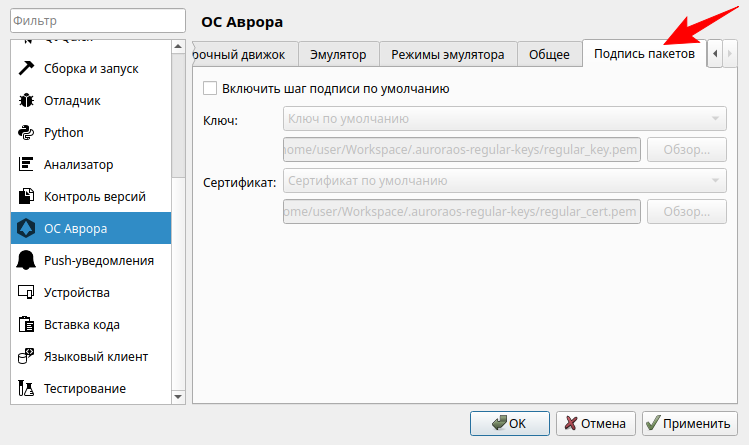749x445 pixels.
Task: Open the Сертификат по умолчанию dropdown
Action: (x=504, y=181)
